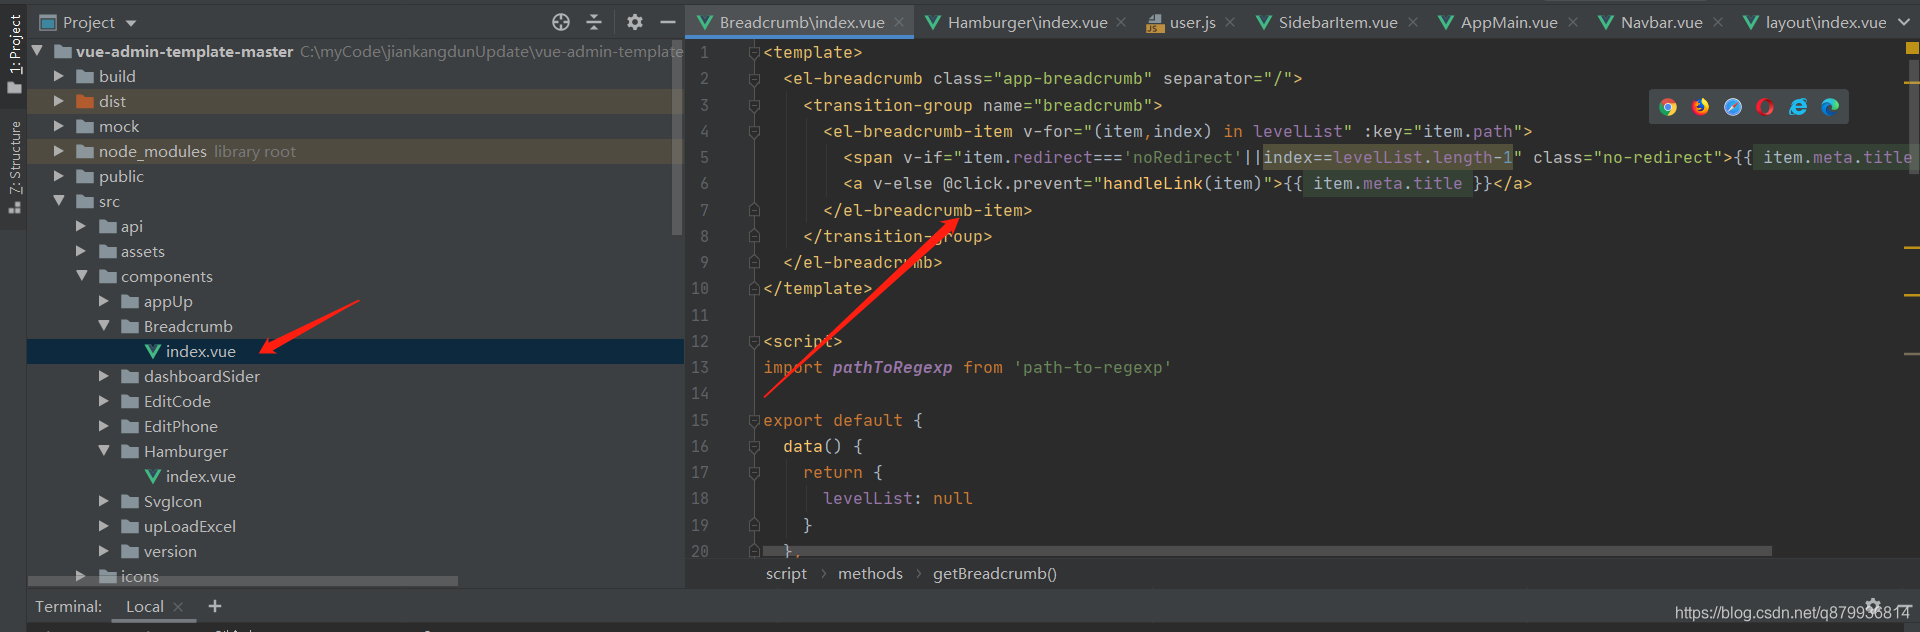
Task: Select the EditPhone folder
Action: pyautogui.click(x=180, y=426)
